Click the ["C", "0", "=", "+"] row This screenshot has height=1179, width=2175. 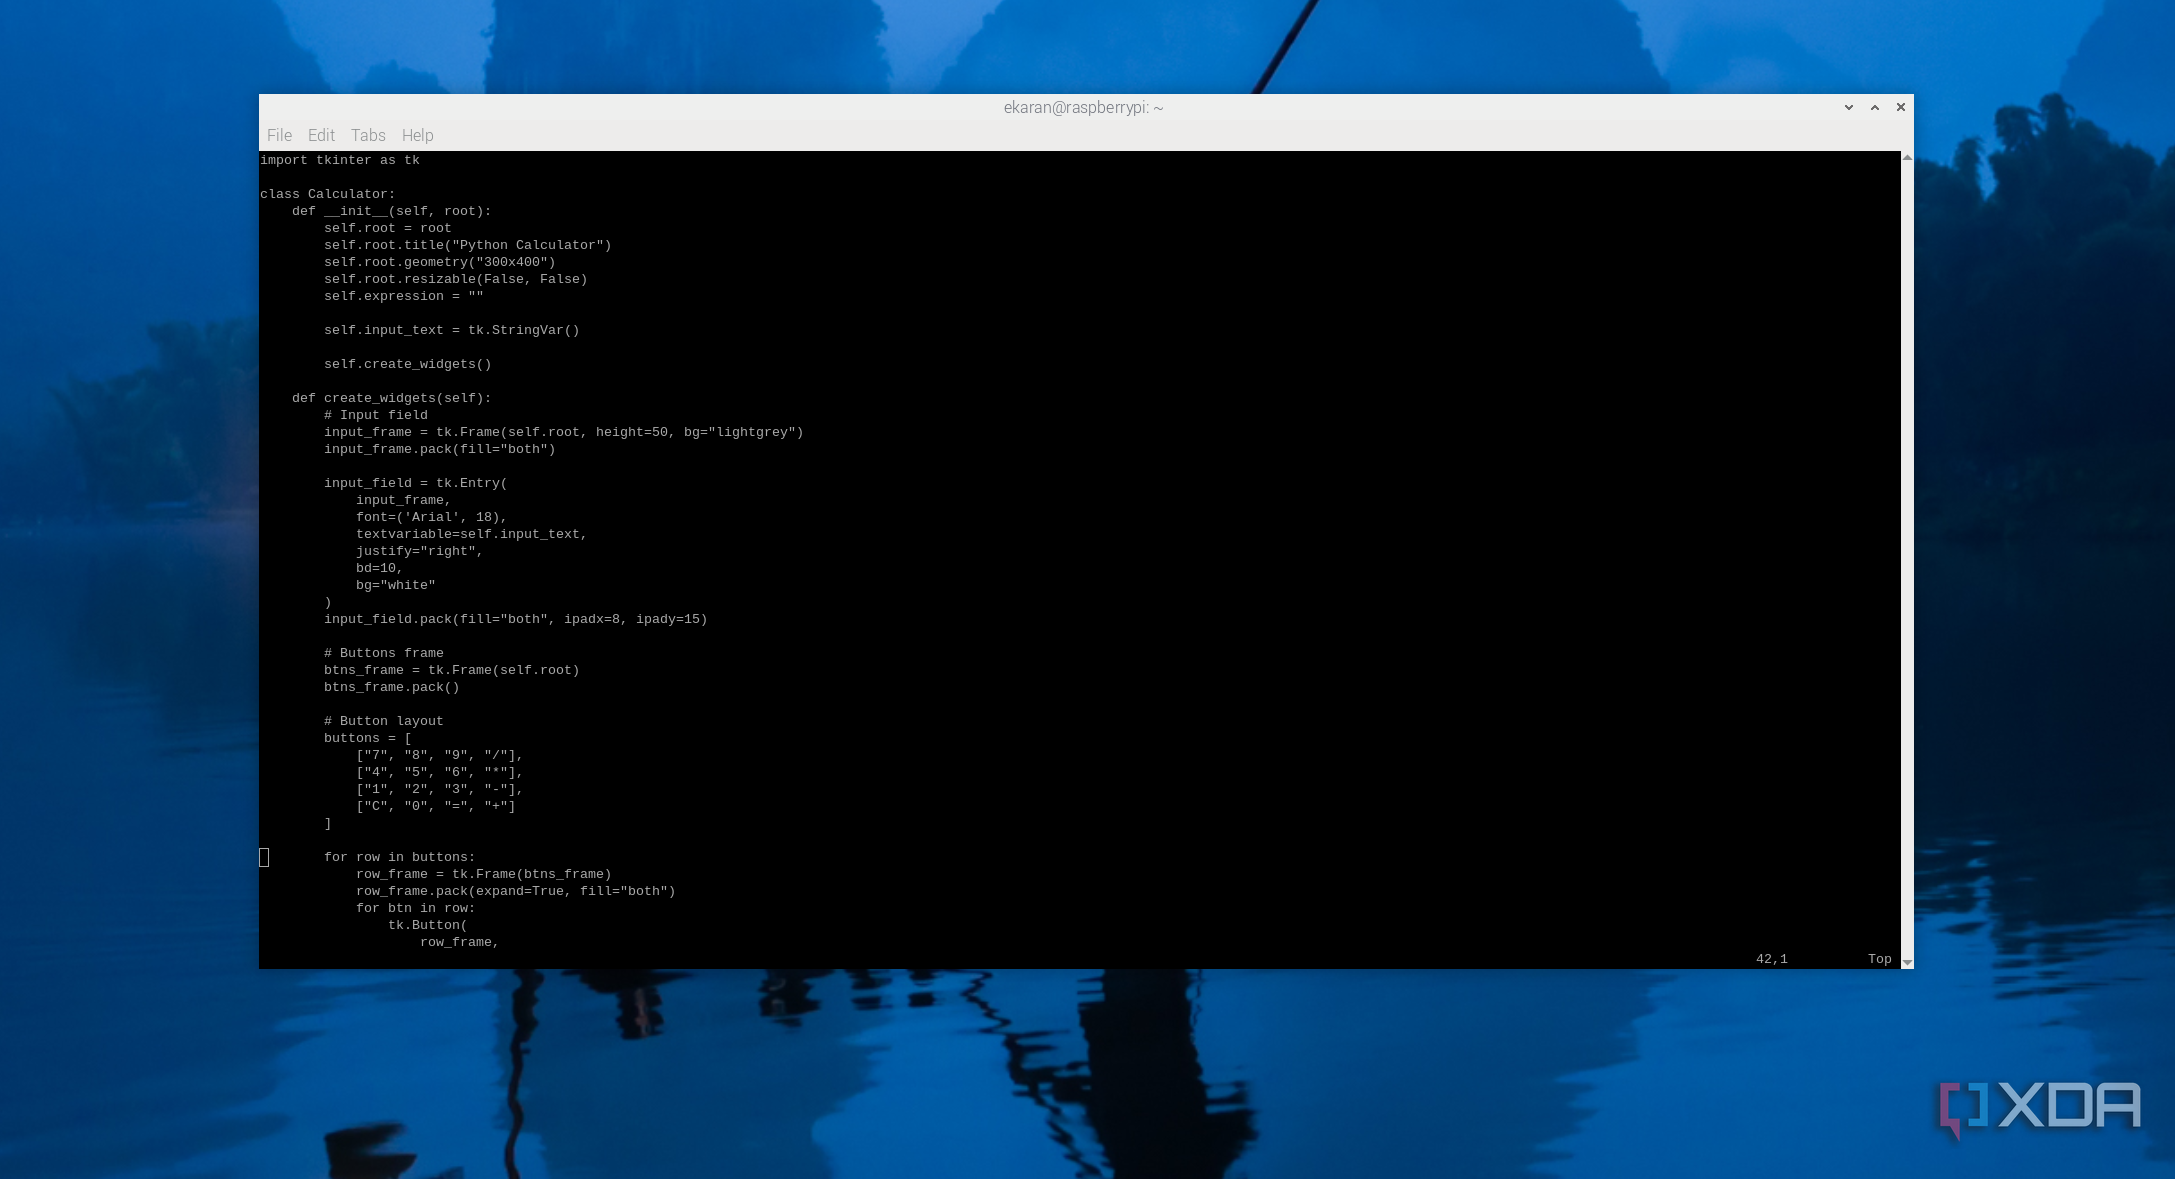click(x=436, y=806)
